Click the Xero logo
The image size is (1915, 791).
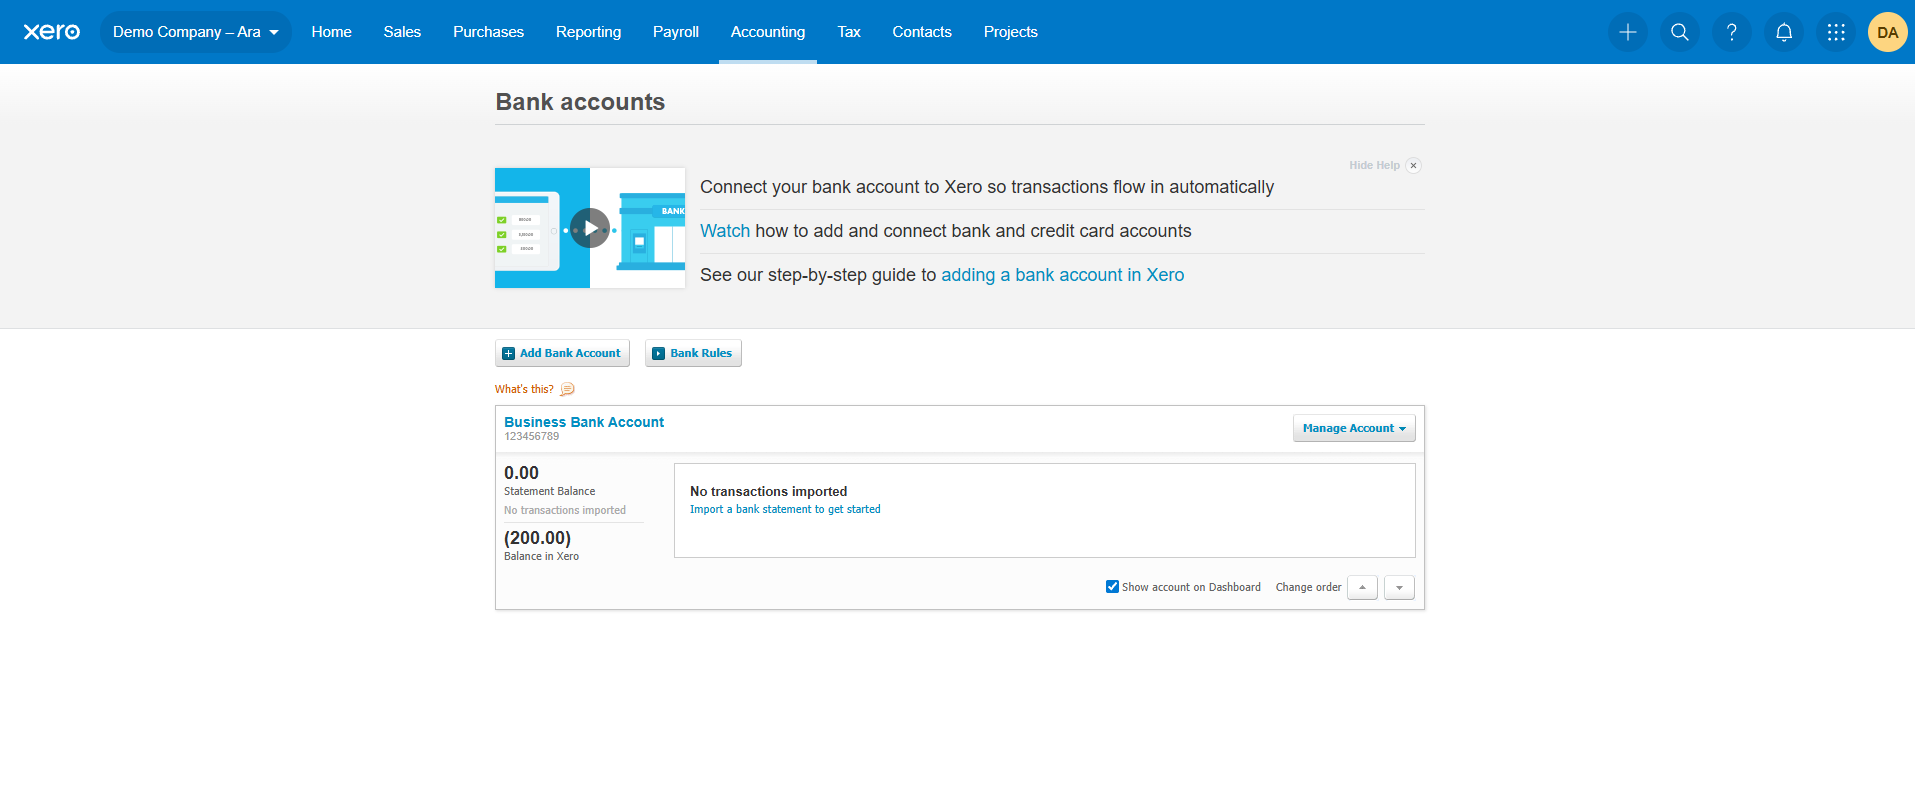tap(52, 32)
